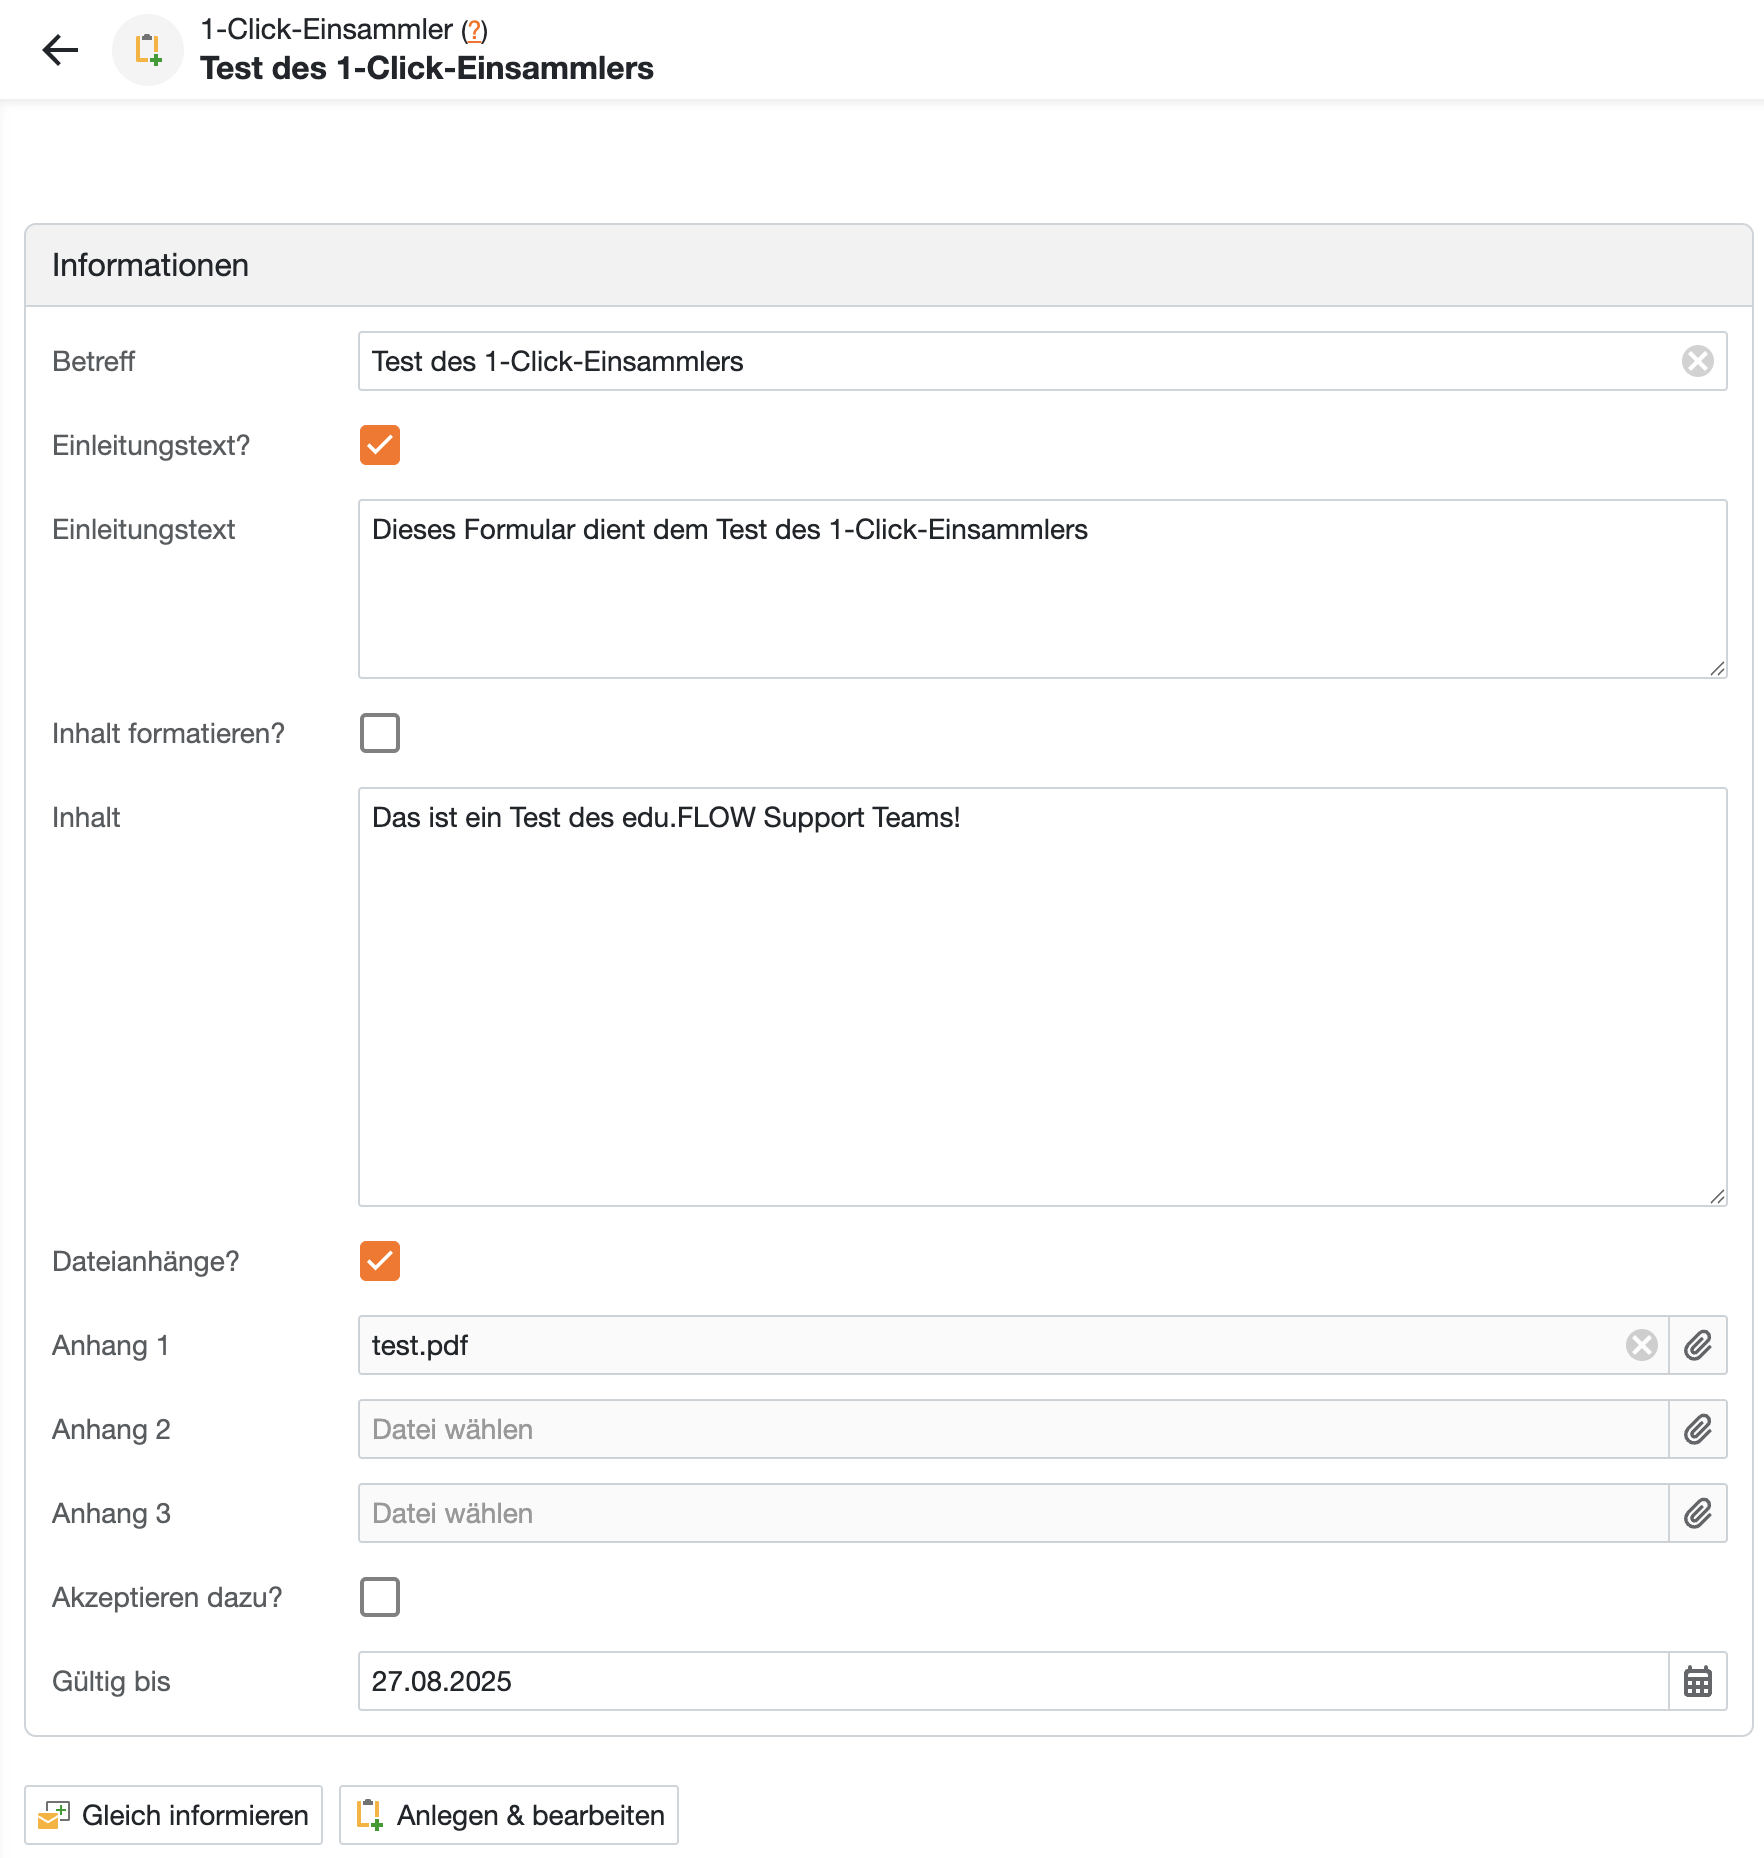This screenshot has width=1764, height=1858.
Task: Click the 1-Click-Einsammler clipboard header icon
Action: 148,49
